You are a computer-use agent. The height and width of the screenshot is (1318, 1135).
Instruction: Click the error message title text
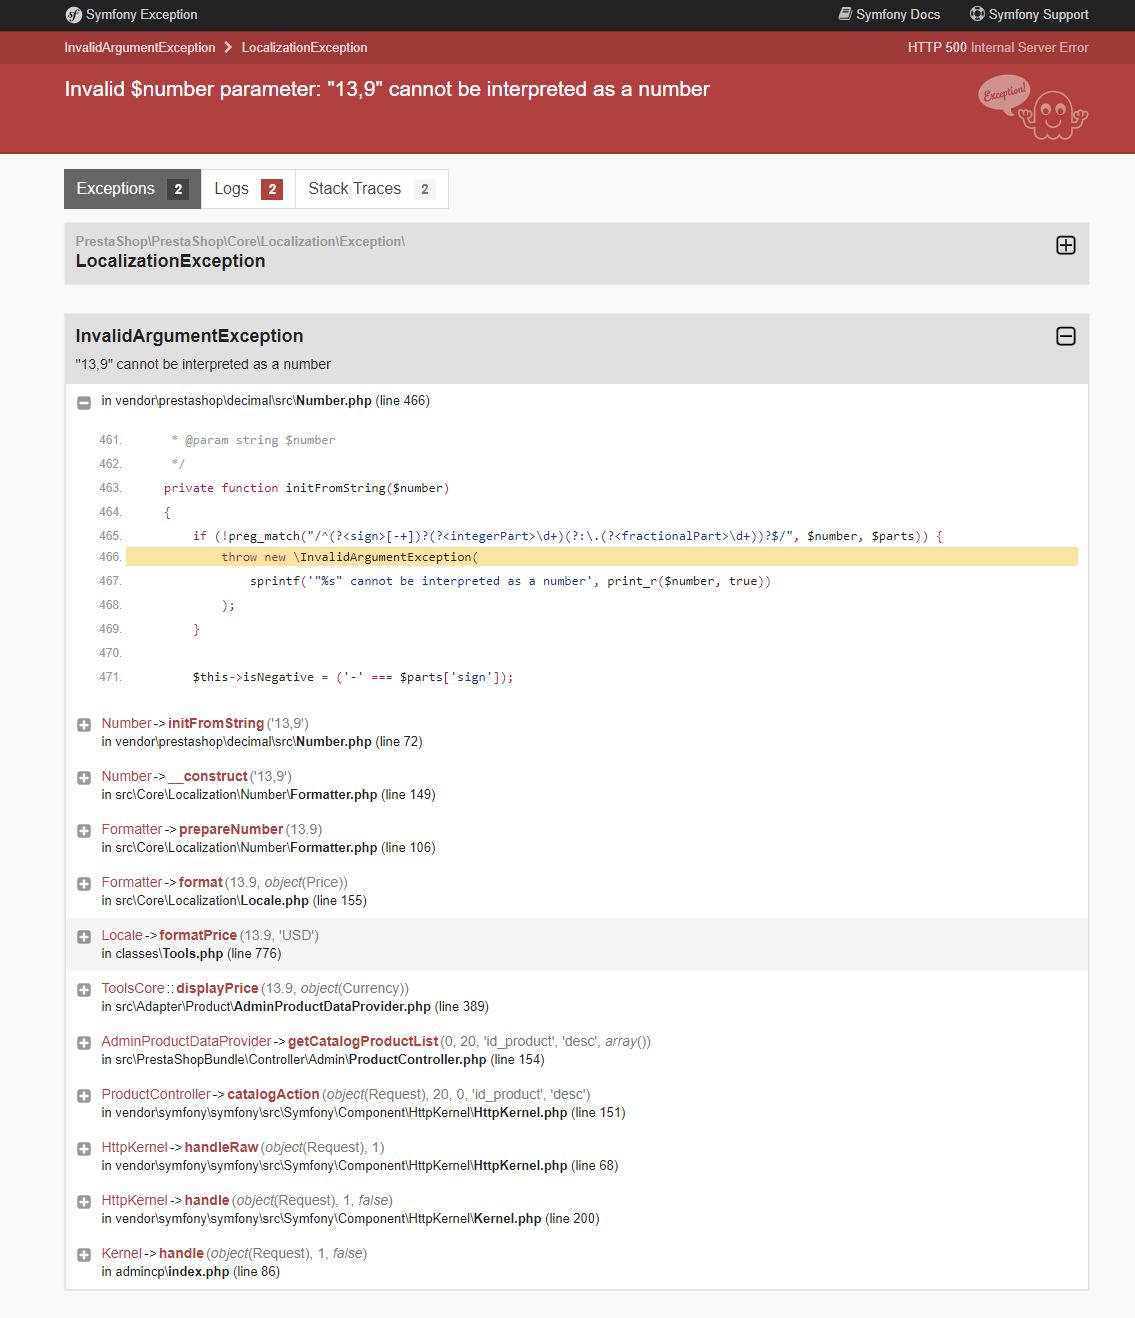coord(387,89)
